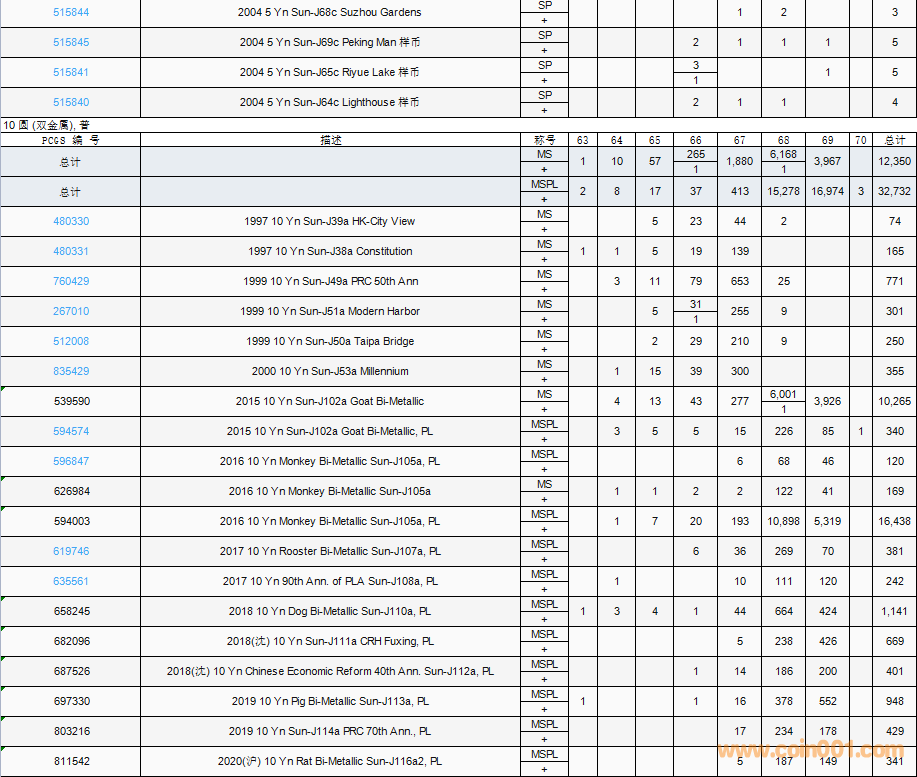Image resolution: width=917 pixels, height=777 pixels.
Task: Open the 835429 Millennium coin link
Action: pos(70,371)
